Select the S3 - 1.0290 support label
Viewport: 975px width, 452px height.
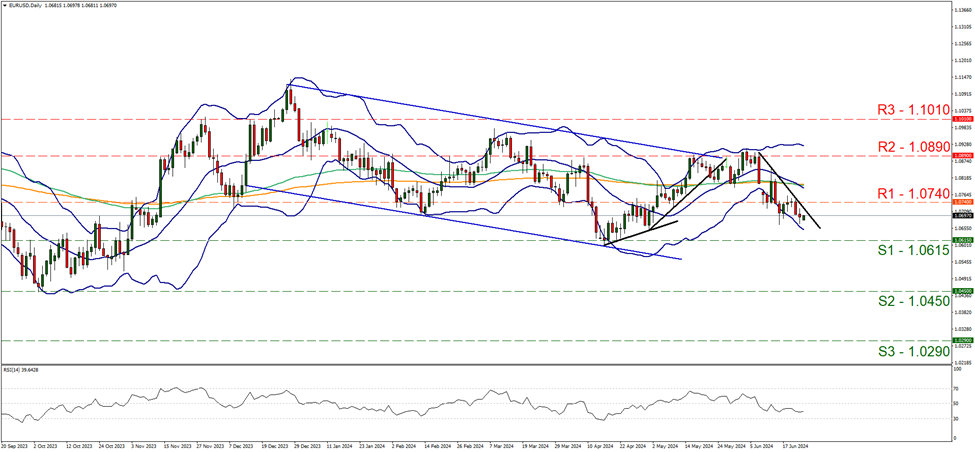coord(913,351)
